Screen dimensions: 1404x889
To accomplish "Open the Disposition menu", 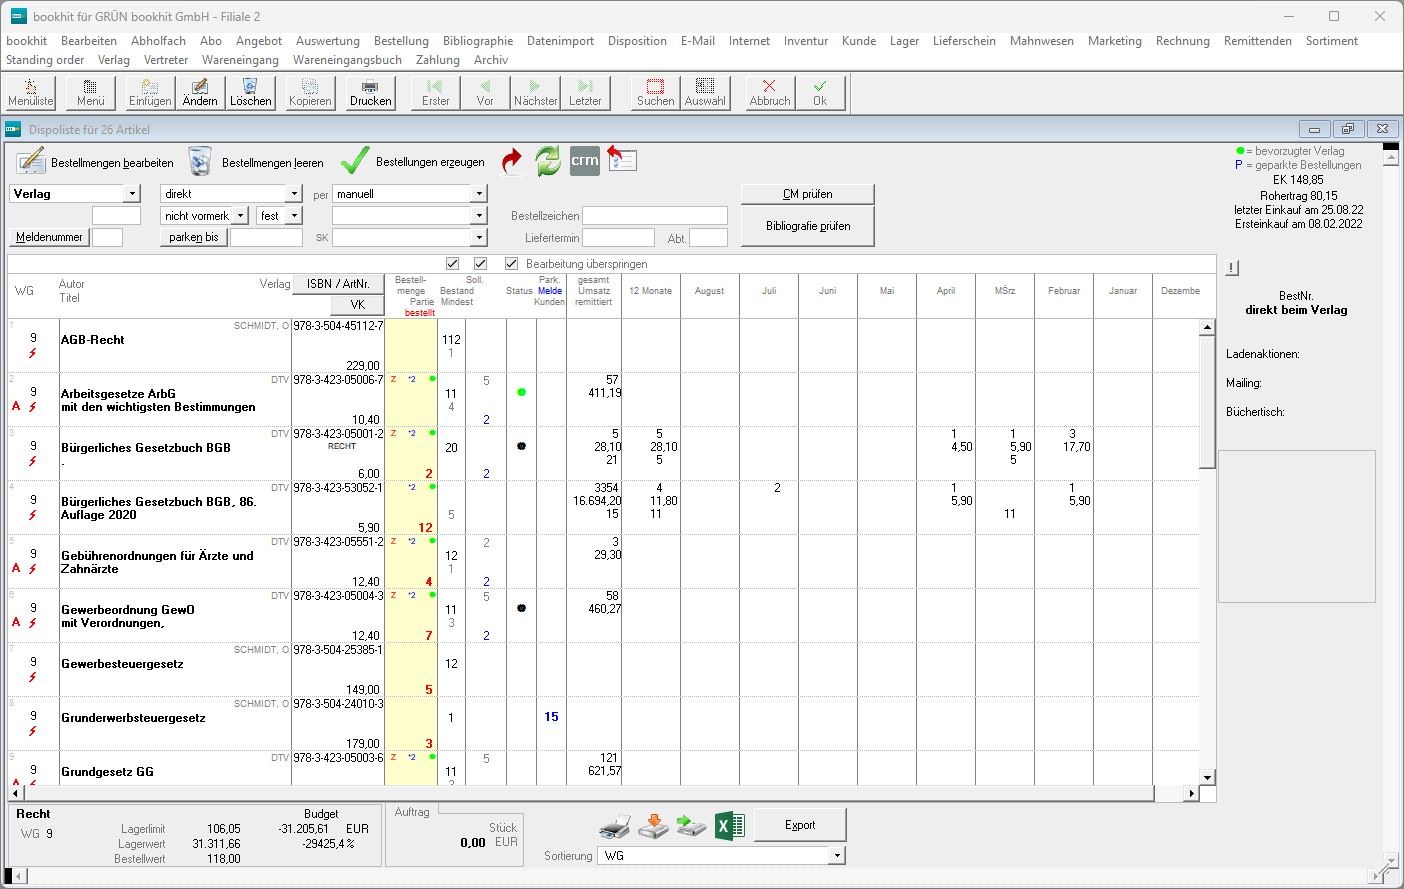I will pos(637,41).
